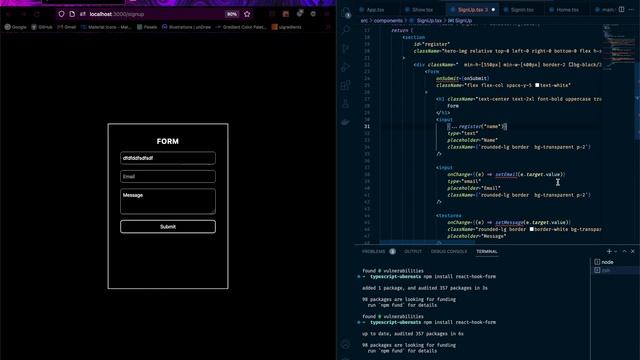
Task: Click the browser forward button
Action: click(x=23, y=14)
